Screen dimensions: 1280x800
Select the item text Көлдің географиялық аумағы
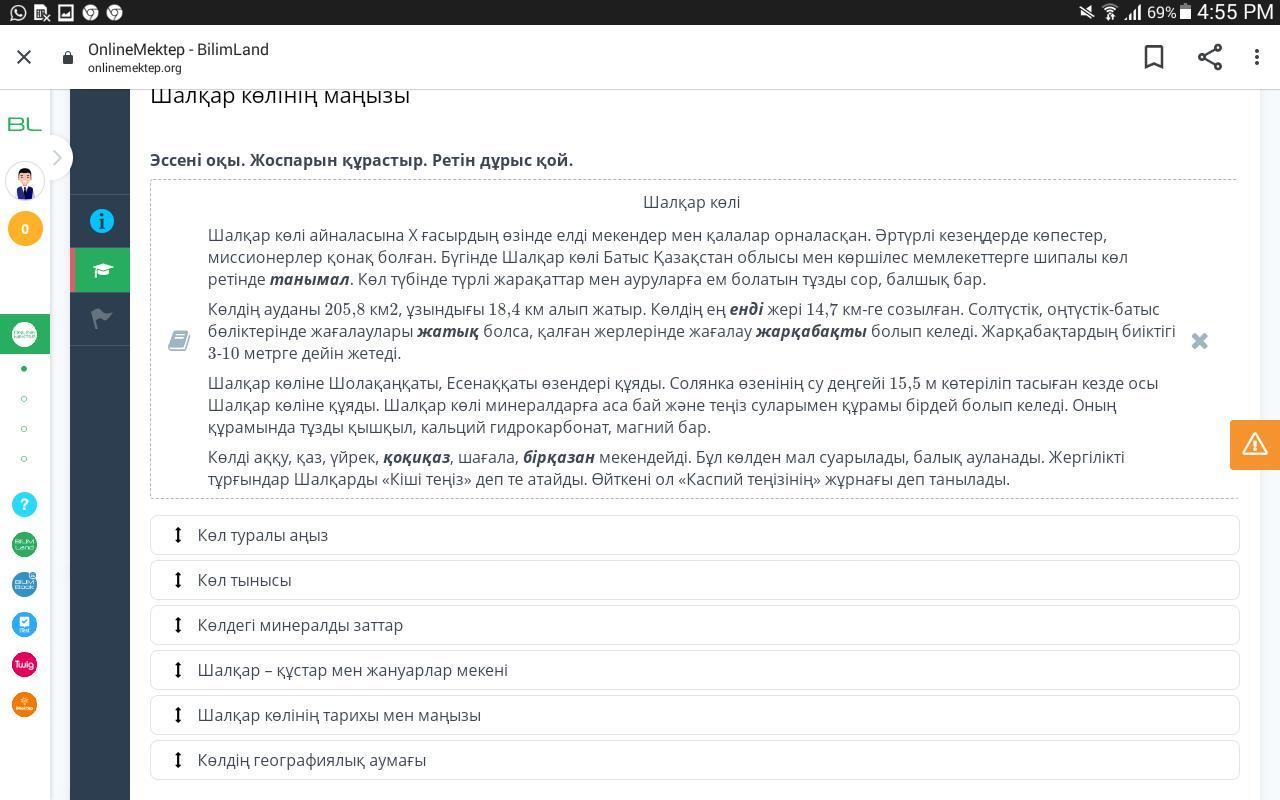[x=312, y=760]
